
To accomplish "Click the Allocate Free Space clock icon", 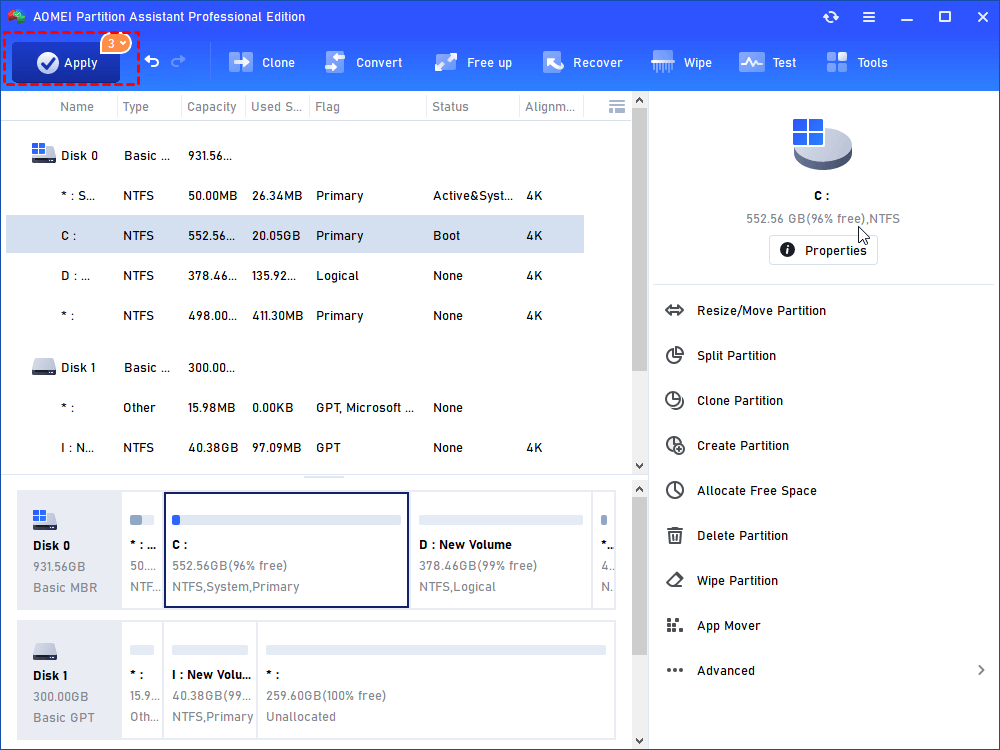I will pos(674,490).
